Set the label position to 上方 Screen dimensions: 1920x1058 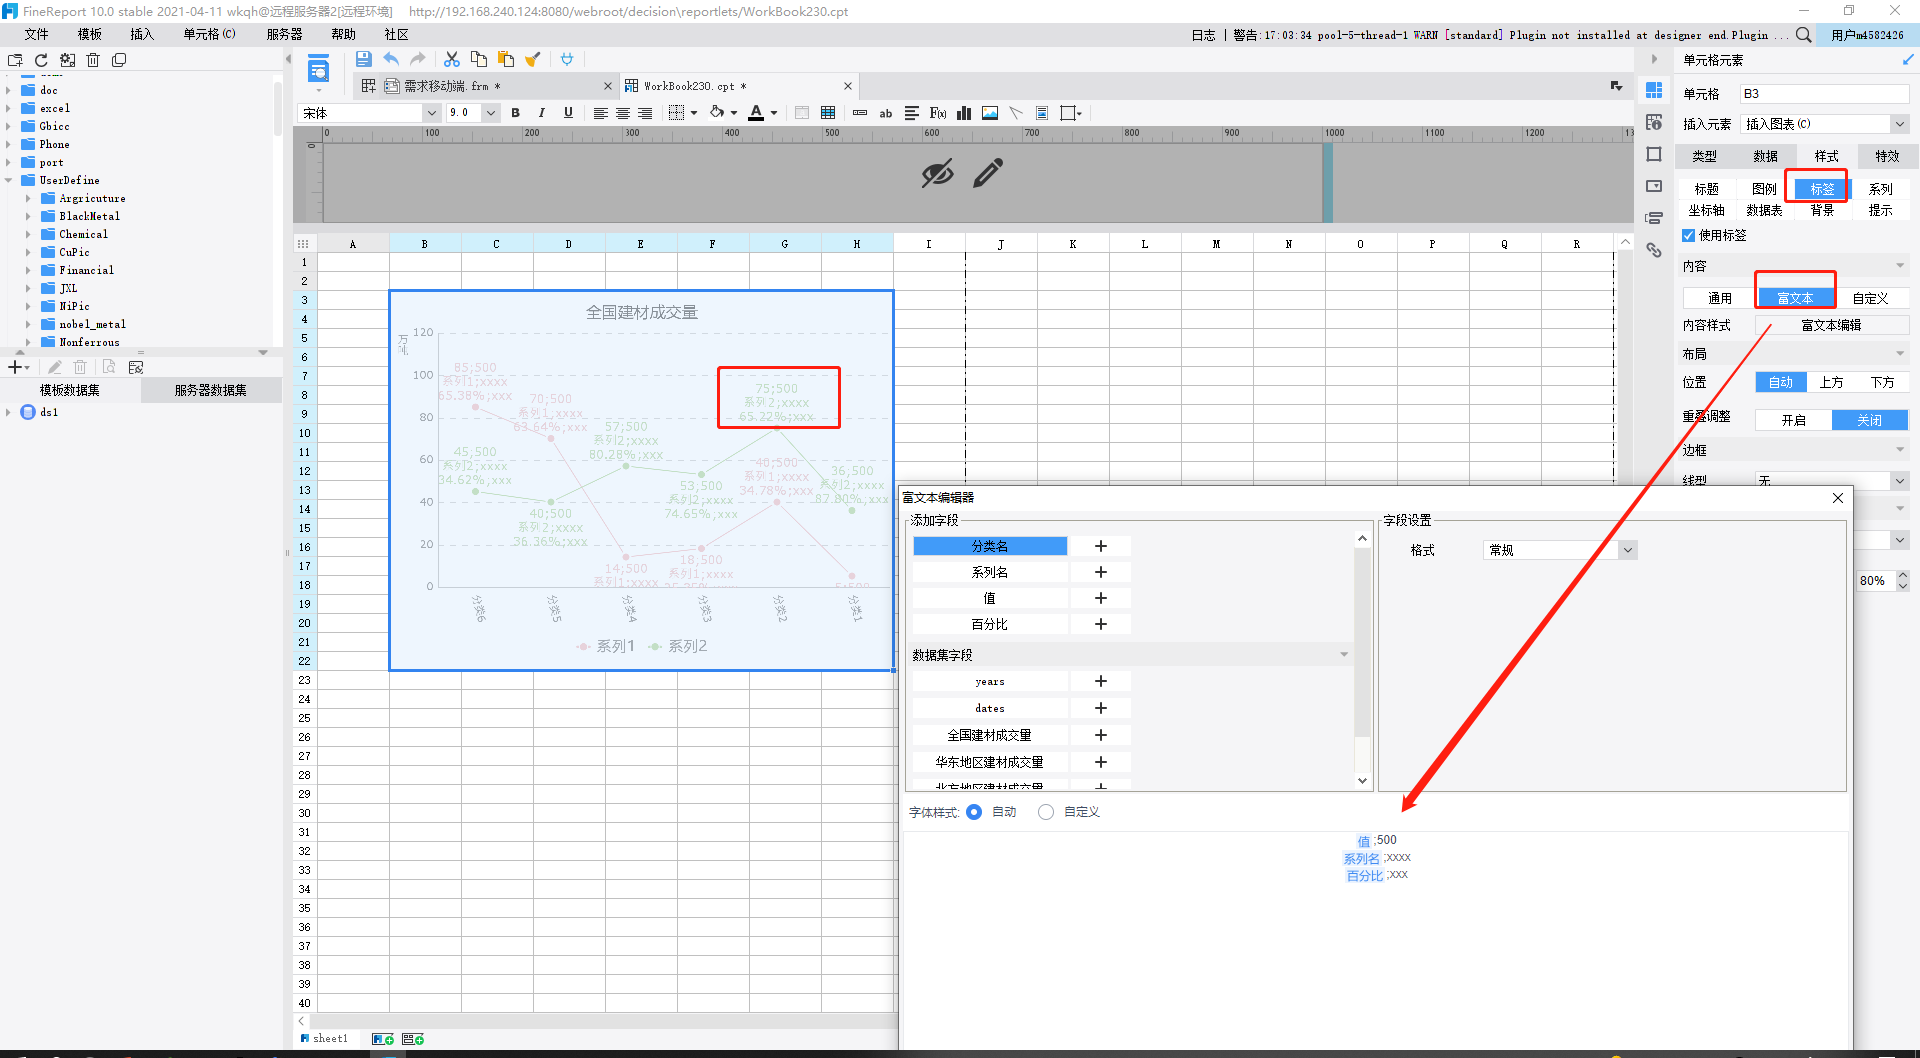pyautogui.click(x=1831, y=382)
